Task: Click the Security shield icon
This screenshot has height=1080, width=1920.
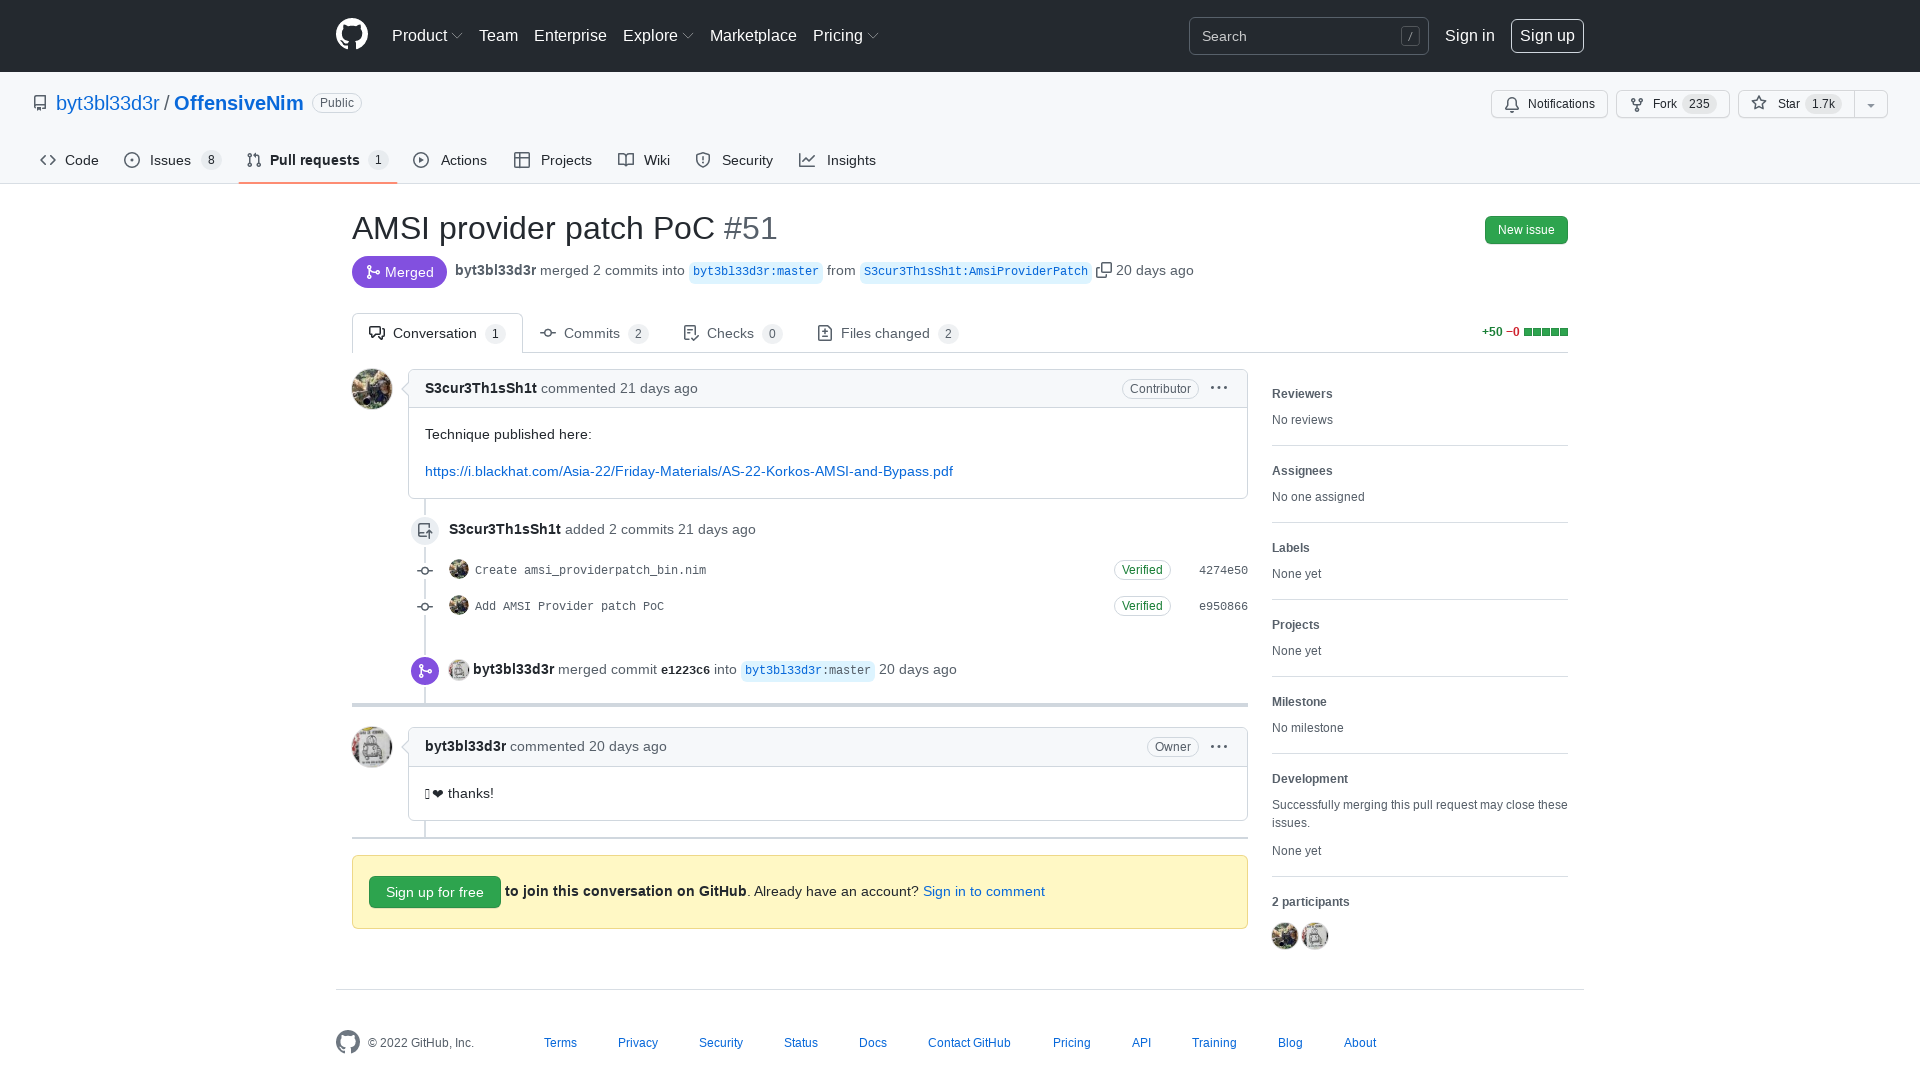Action: [x=704, y=160]
